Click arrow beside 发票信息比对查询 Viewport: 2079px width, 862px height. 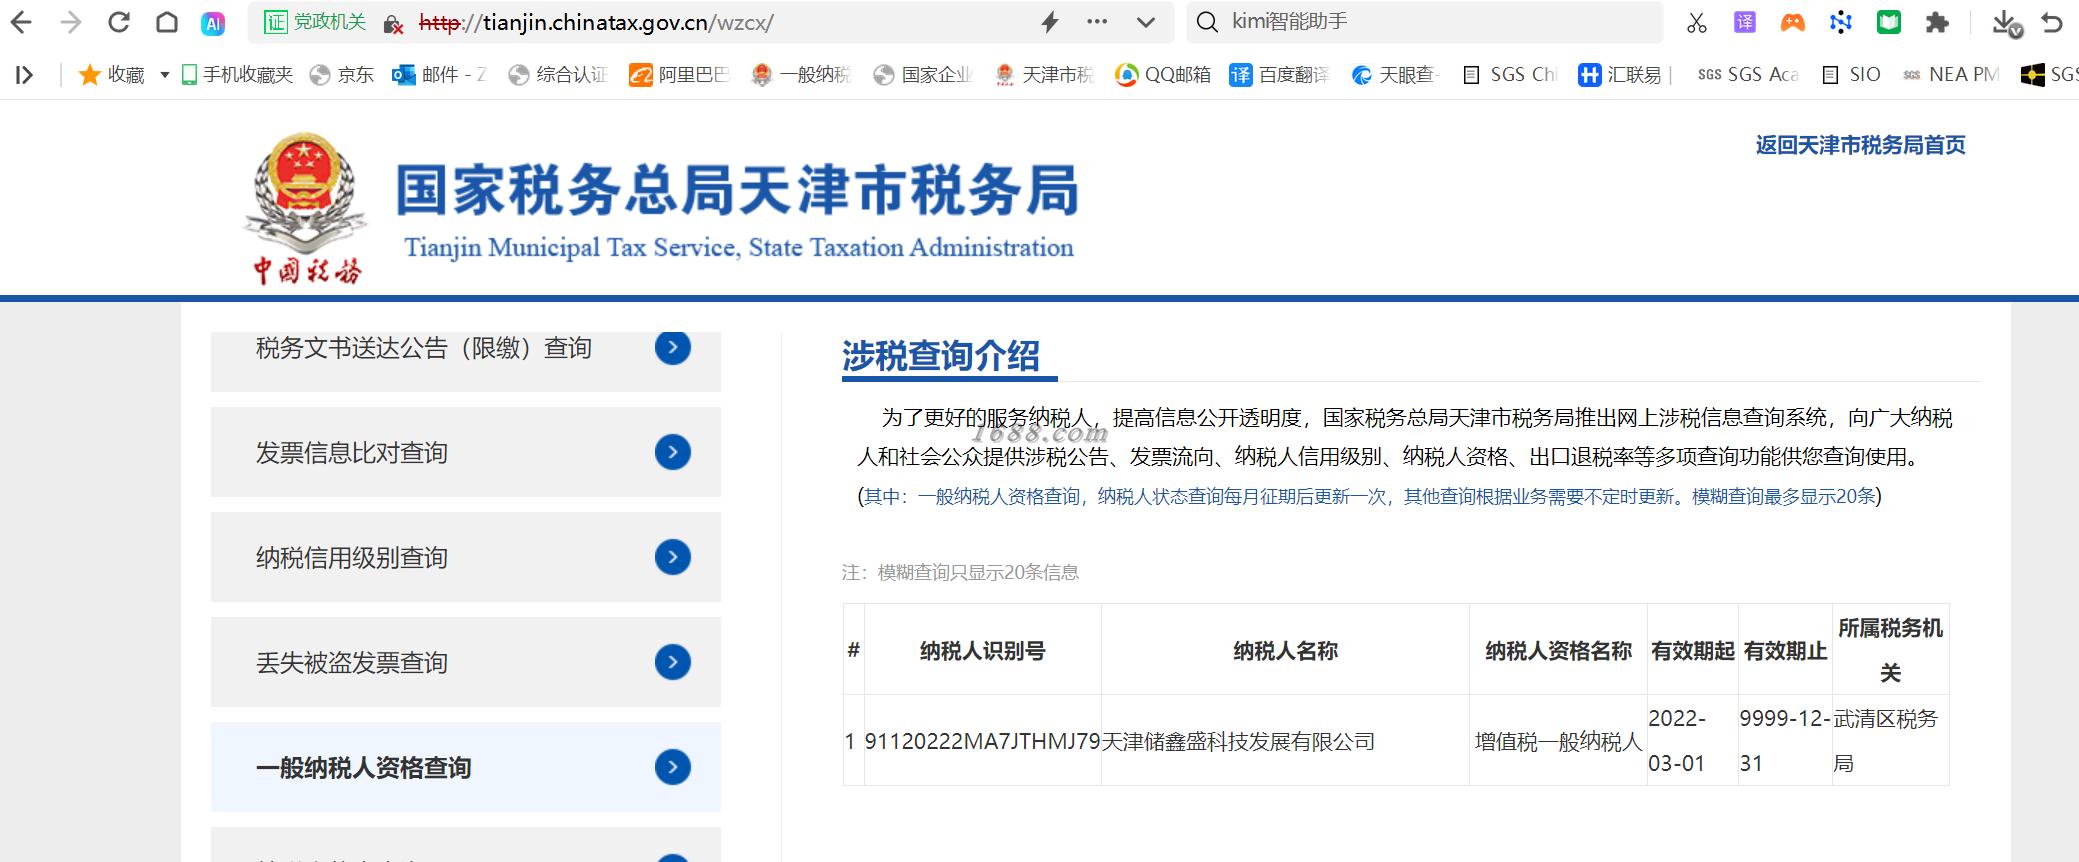coord(673,452)
